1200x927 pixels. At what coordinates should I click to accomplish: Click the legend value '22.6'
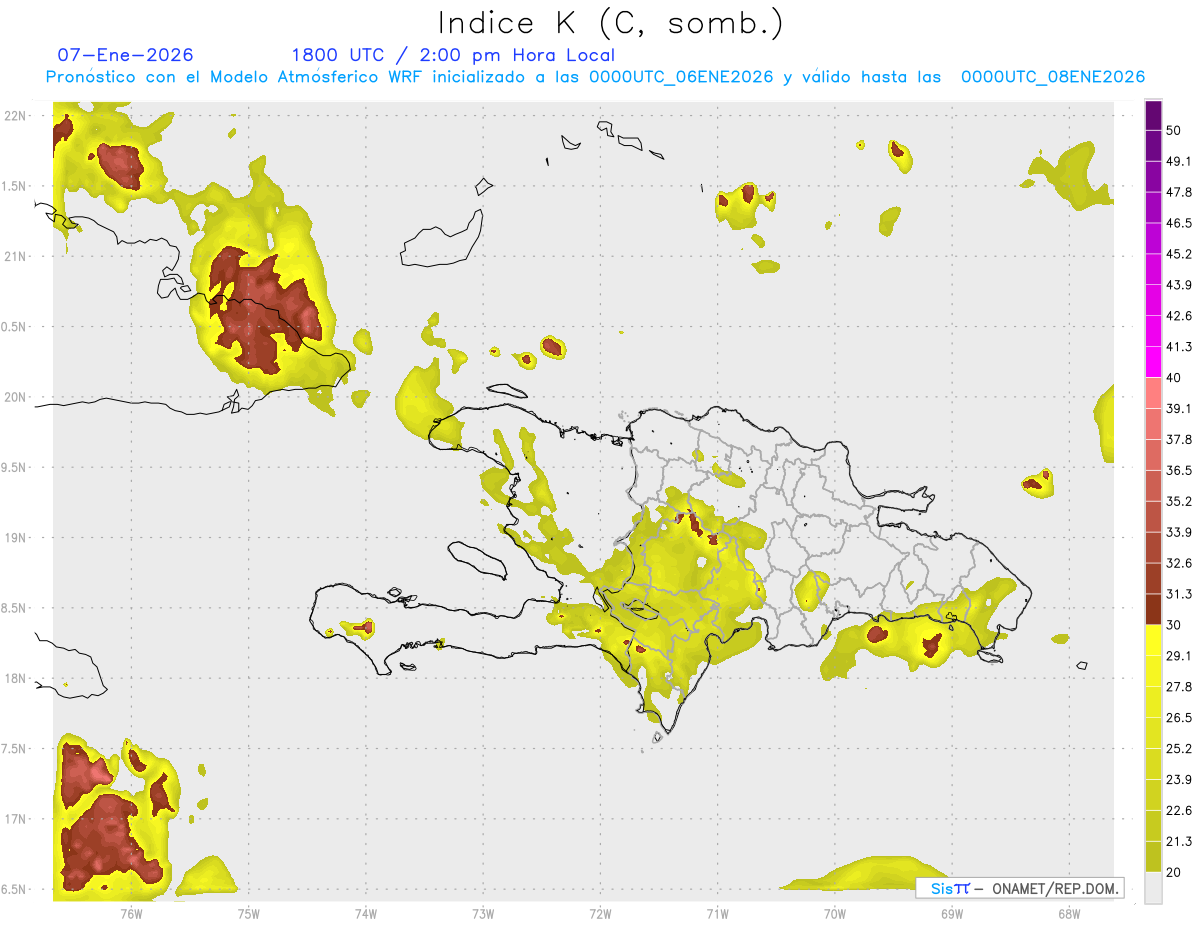click(x=1178, y=810)
